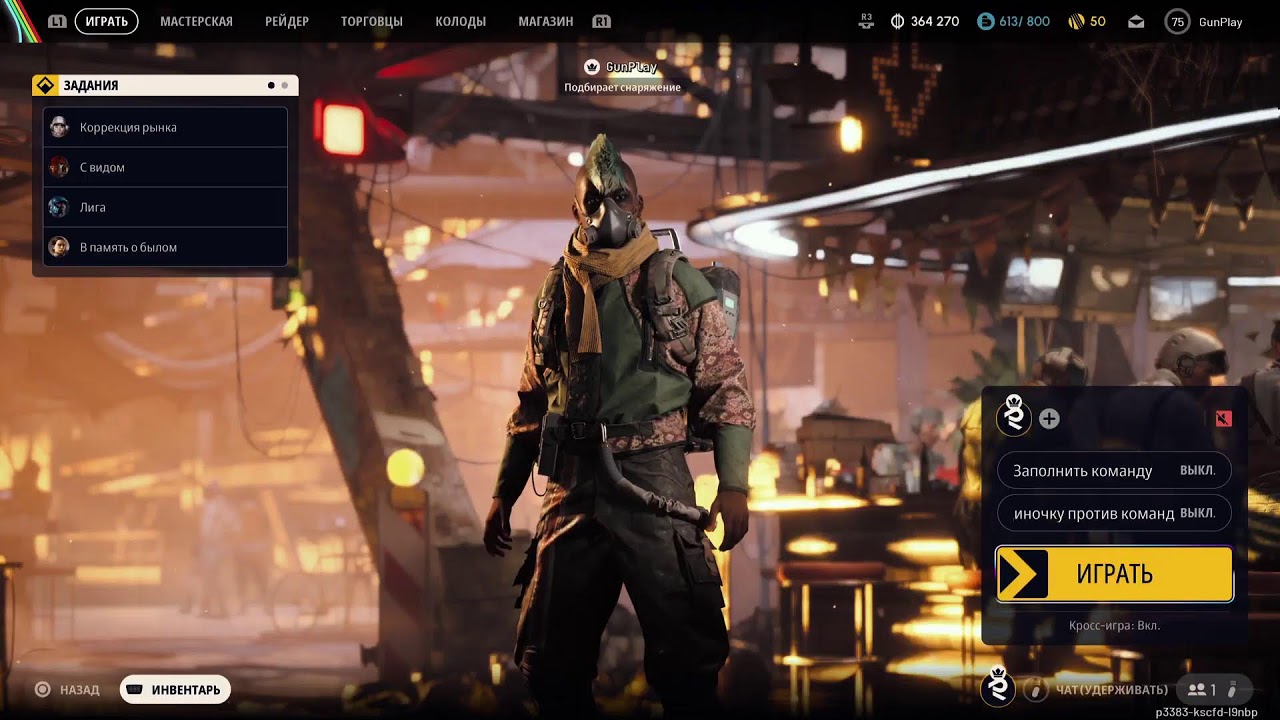Screen dimensions: 1280x720
Task: Click the avatar beside Лига quest
Action: [60, 207]
